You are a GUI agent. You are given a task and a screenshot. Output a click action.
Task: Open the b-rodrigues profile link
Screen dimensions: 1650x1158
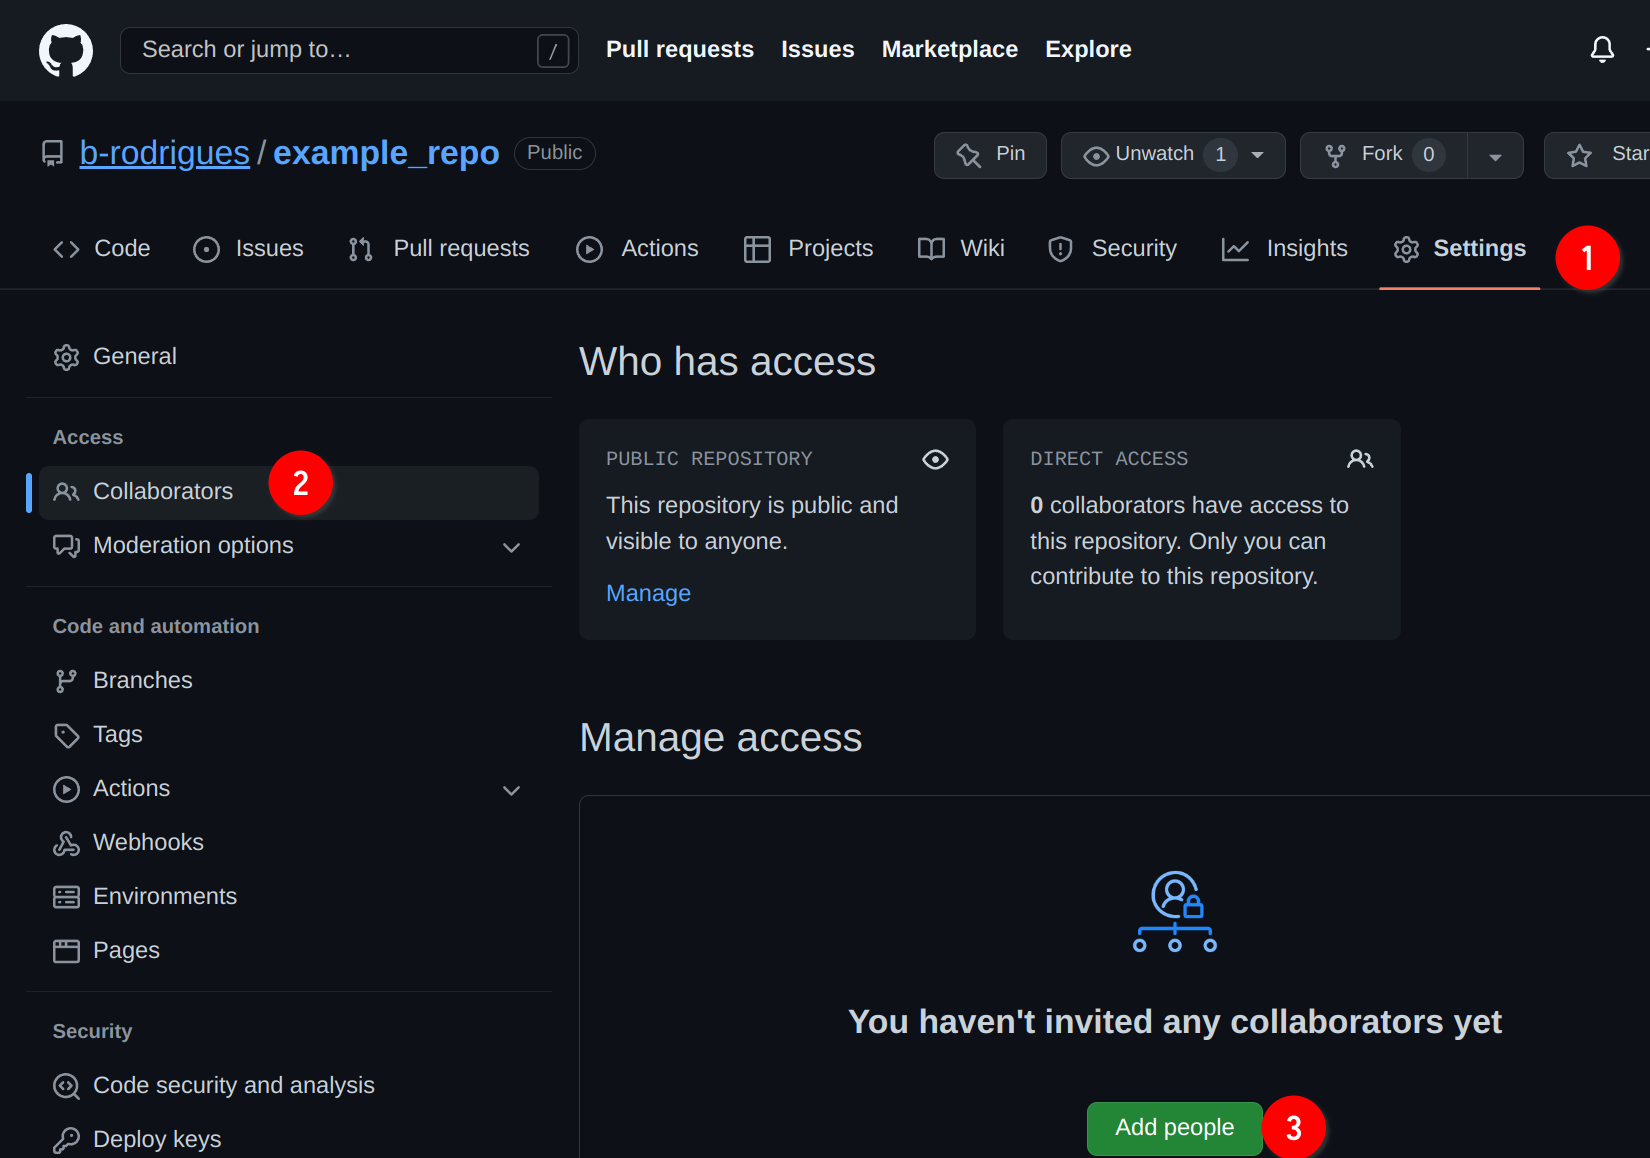pos(165,153)
